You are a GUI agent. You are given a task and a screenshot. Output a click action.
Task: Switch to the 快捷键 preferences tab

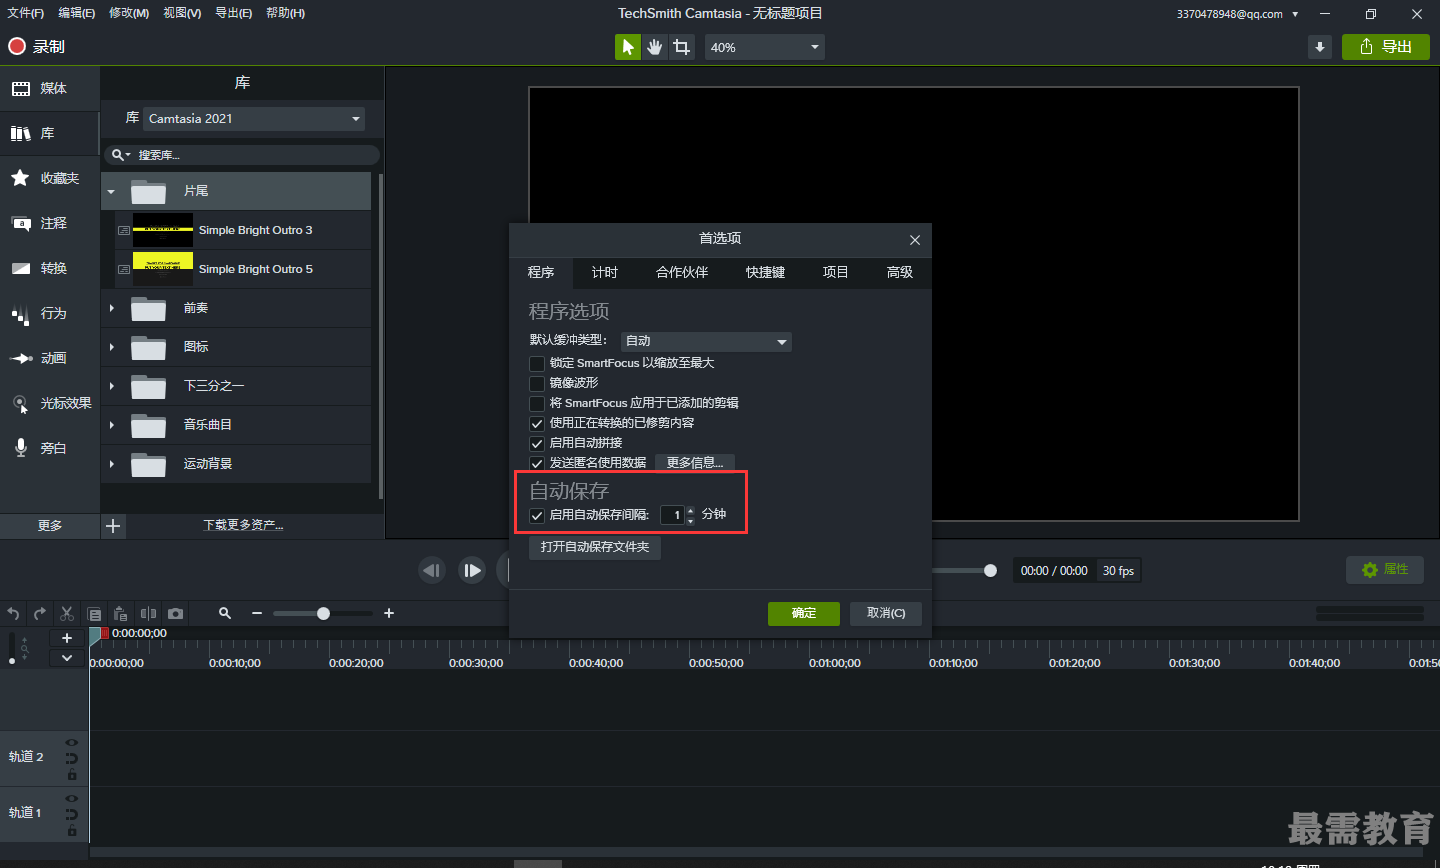(765, 272)
